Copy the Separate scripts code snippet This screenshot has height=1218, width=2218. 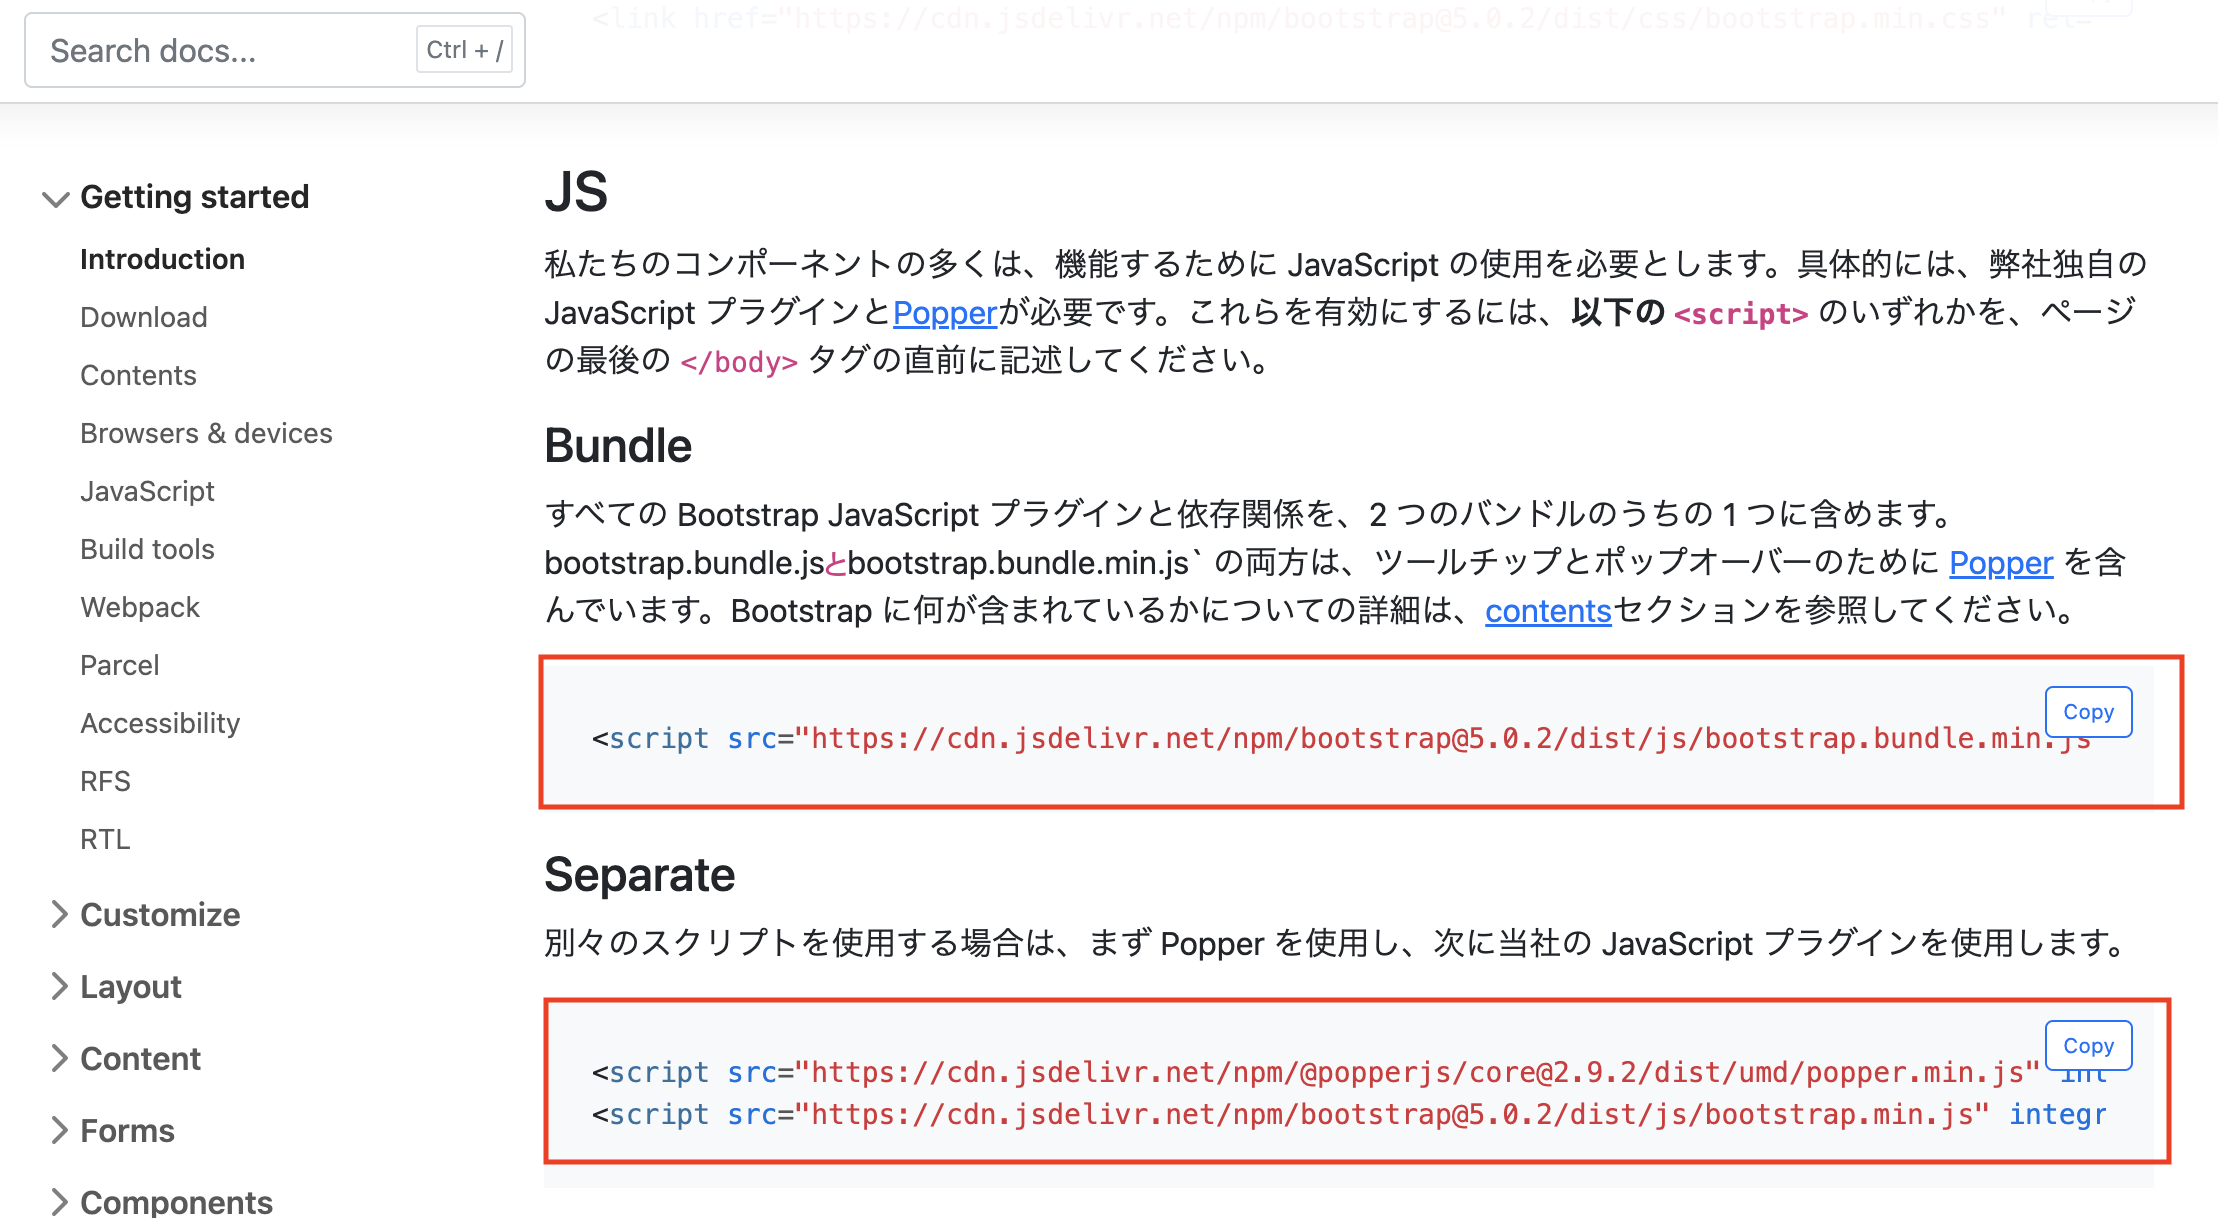pos(2088,1046)
